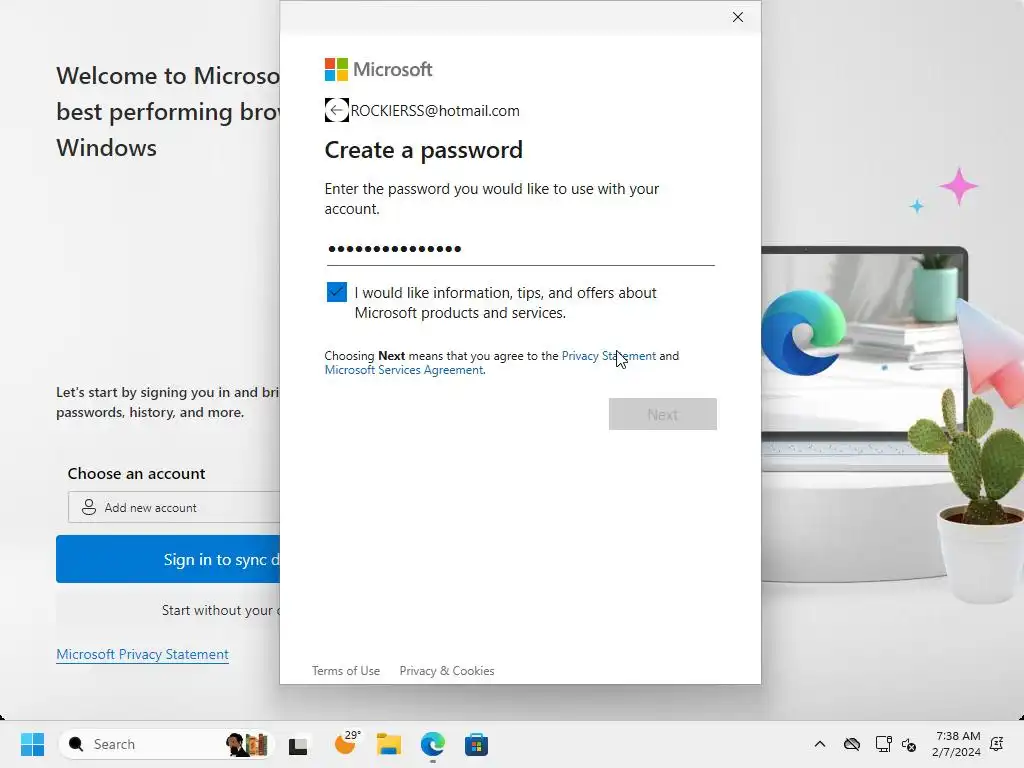This screenshot has width=1024, height=768.
Task: Click the Next button
Action: (x=662, y=414)
